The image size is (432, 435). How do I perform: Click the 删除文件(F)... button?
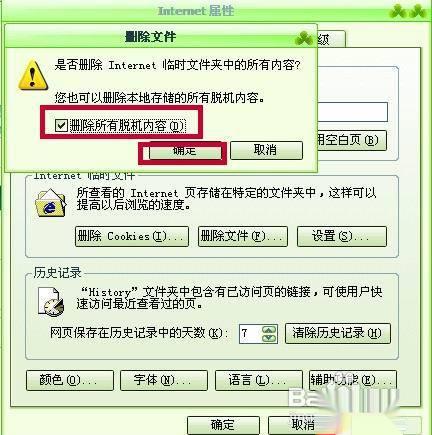(243, 237)
